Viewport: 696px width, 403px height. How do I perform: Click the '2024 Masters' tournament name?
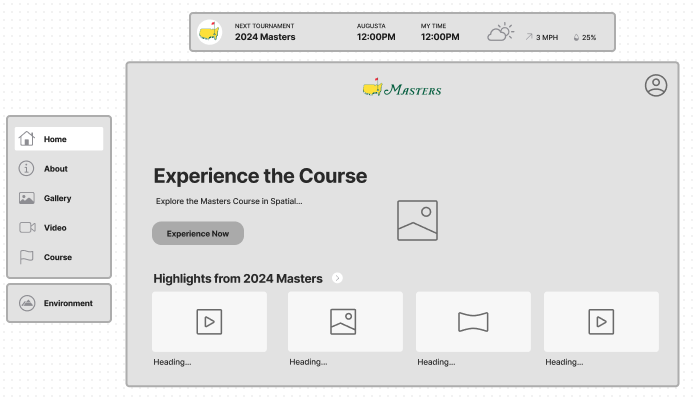(265, 37)
